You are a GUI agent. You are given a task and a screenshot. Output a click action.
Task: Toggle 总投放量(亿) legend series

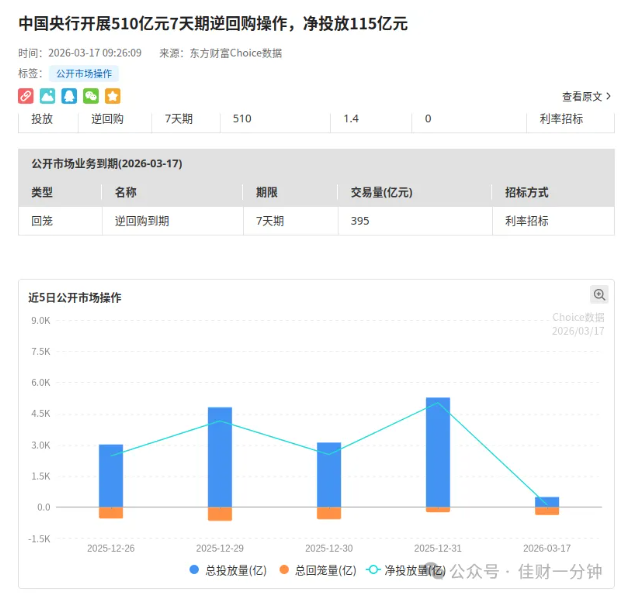[x=228, y=571]
